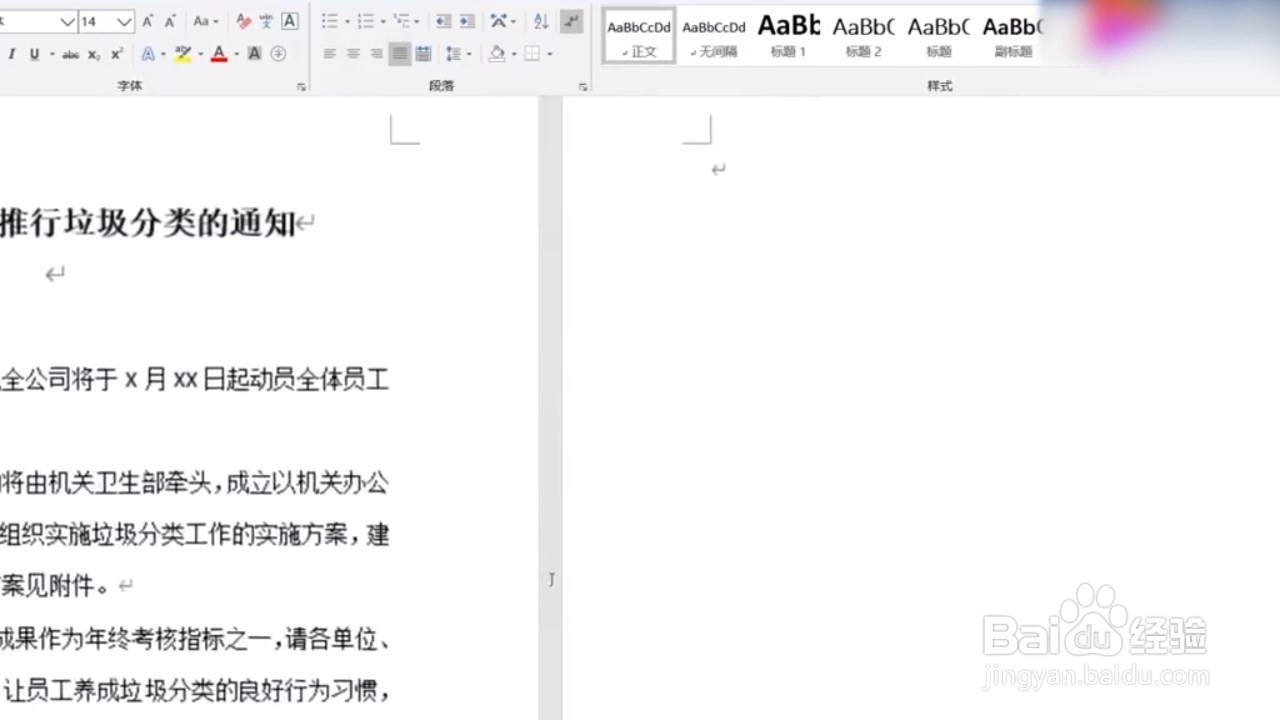Image resolution: width=1280 pixels, height=720 pixels.
Task: Open the Font dialog launcher
Action: click(x=302, y=87)
